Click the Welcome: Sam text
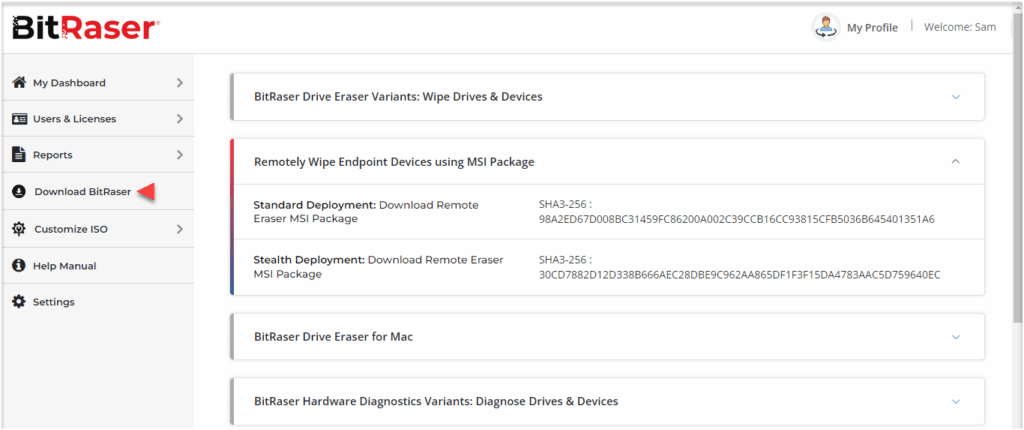Viewport: 1024px width, 430px height. click(960, 27)
